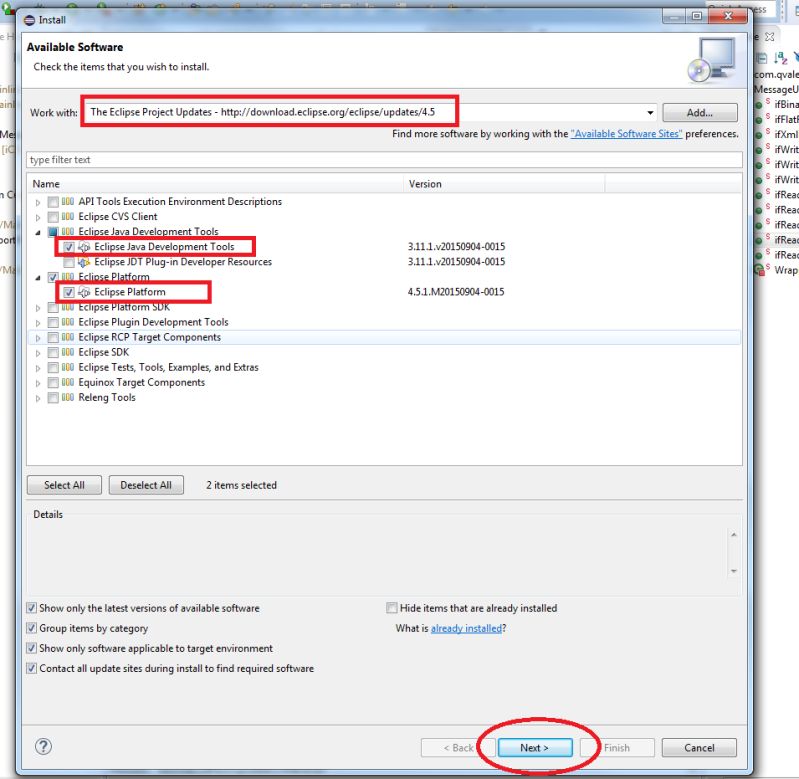Select the Wrap item in background outline

(786, 270)
